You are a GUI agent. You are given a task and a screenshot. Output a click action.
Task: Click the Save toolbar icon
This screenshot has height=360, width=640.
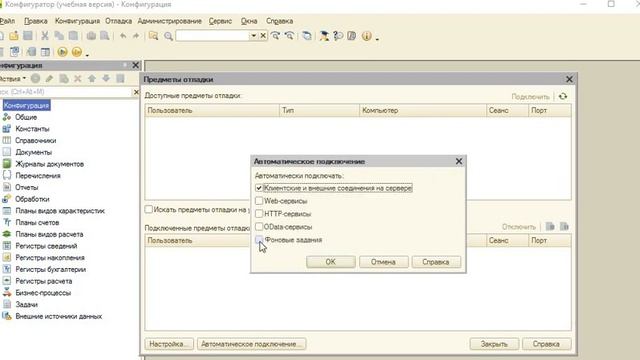[x=28, y=36]
